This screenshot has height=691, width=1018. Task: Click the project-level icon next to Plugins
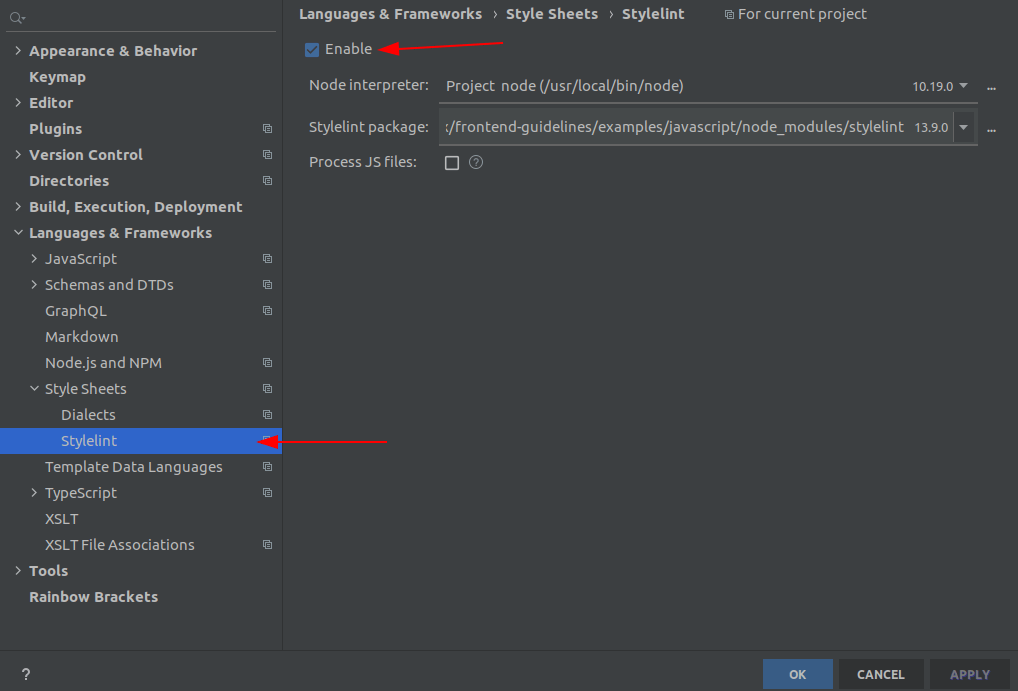[267, 129]
